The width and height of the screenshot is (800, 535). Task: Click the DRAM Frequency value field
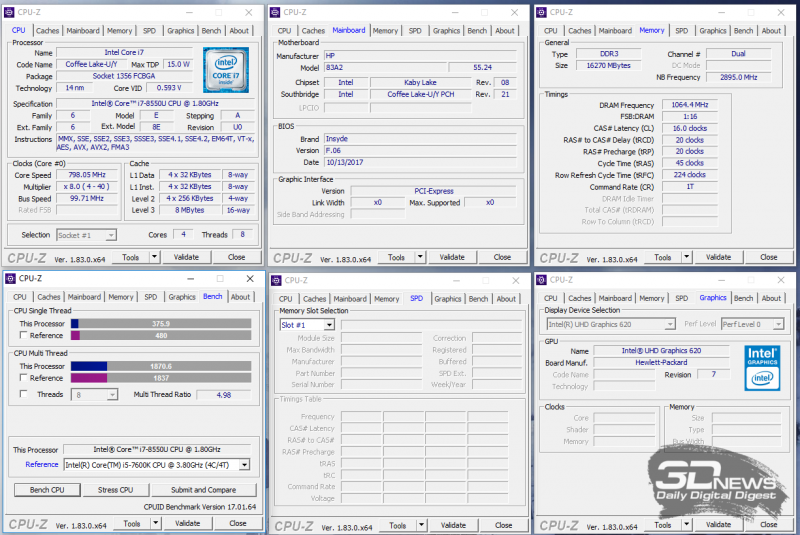point(690,105)
